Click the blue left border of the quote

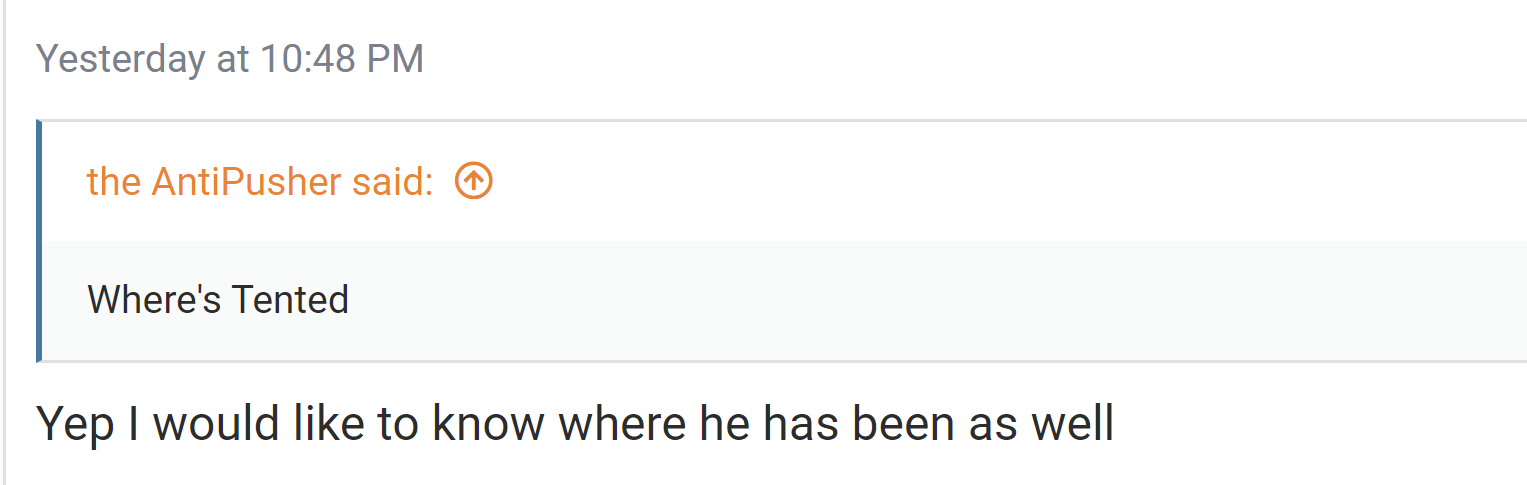(39, 240)
